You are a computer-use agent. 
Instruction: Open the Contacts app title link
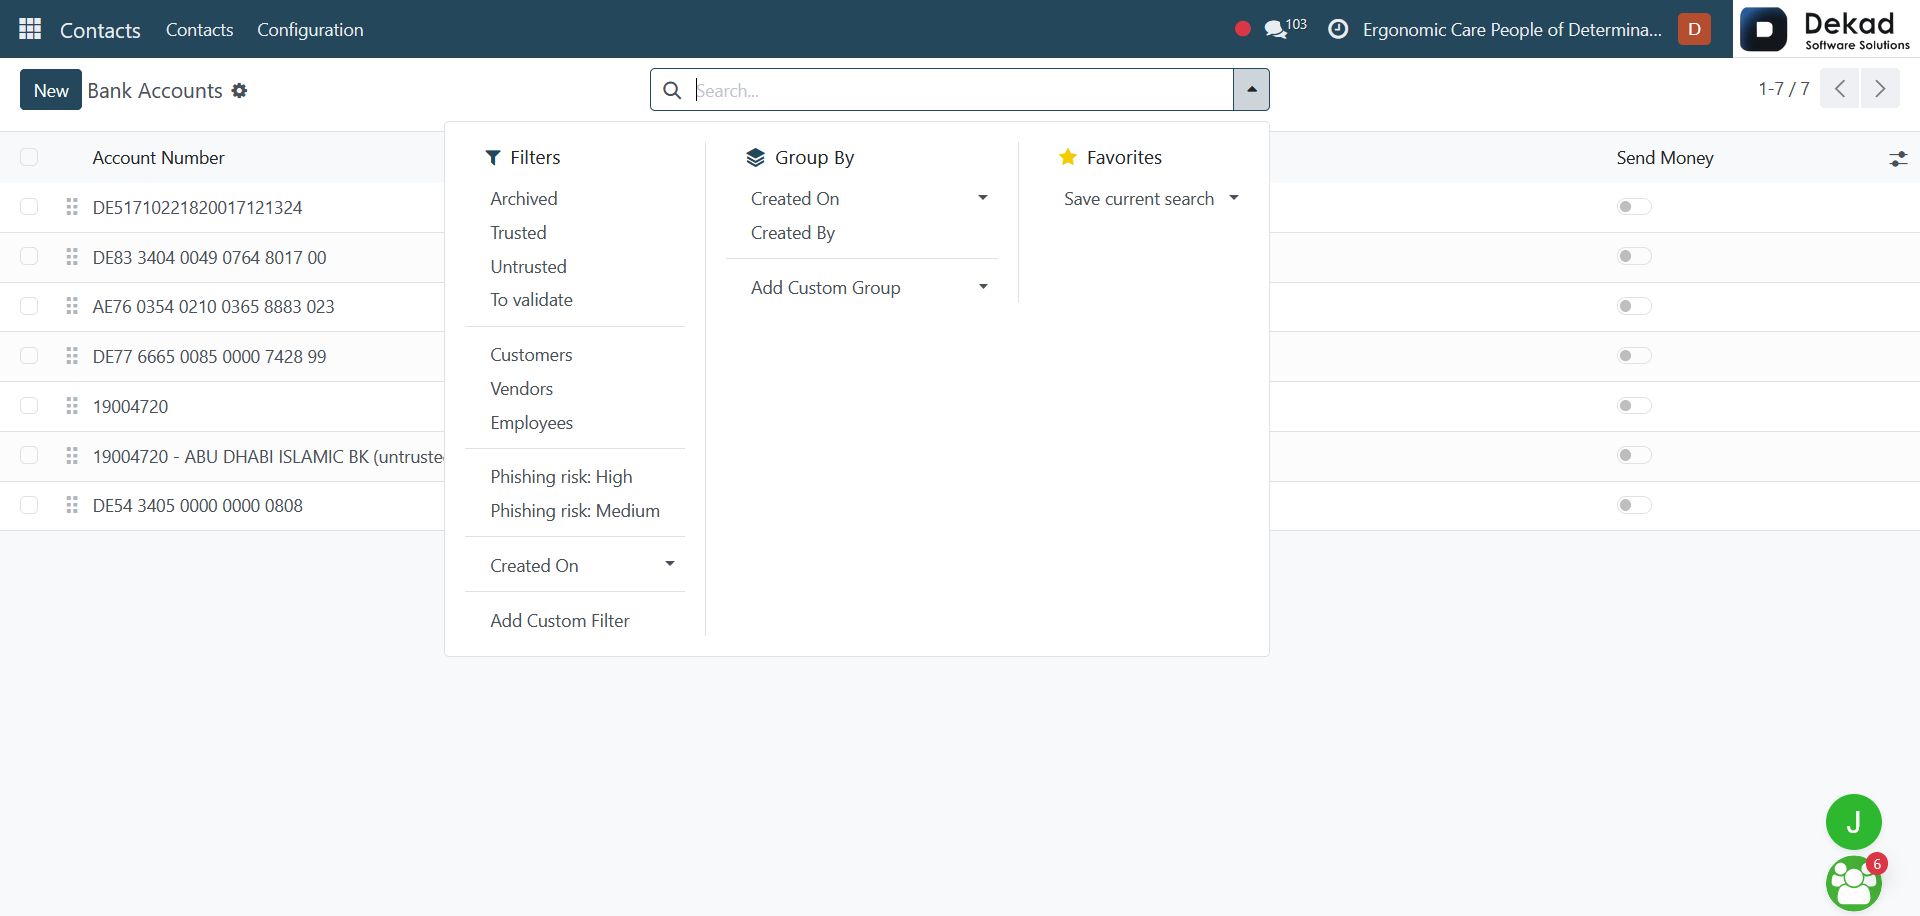[100, 30]
